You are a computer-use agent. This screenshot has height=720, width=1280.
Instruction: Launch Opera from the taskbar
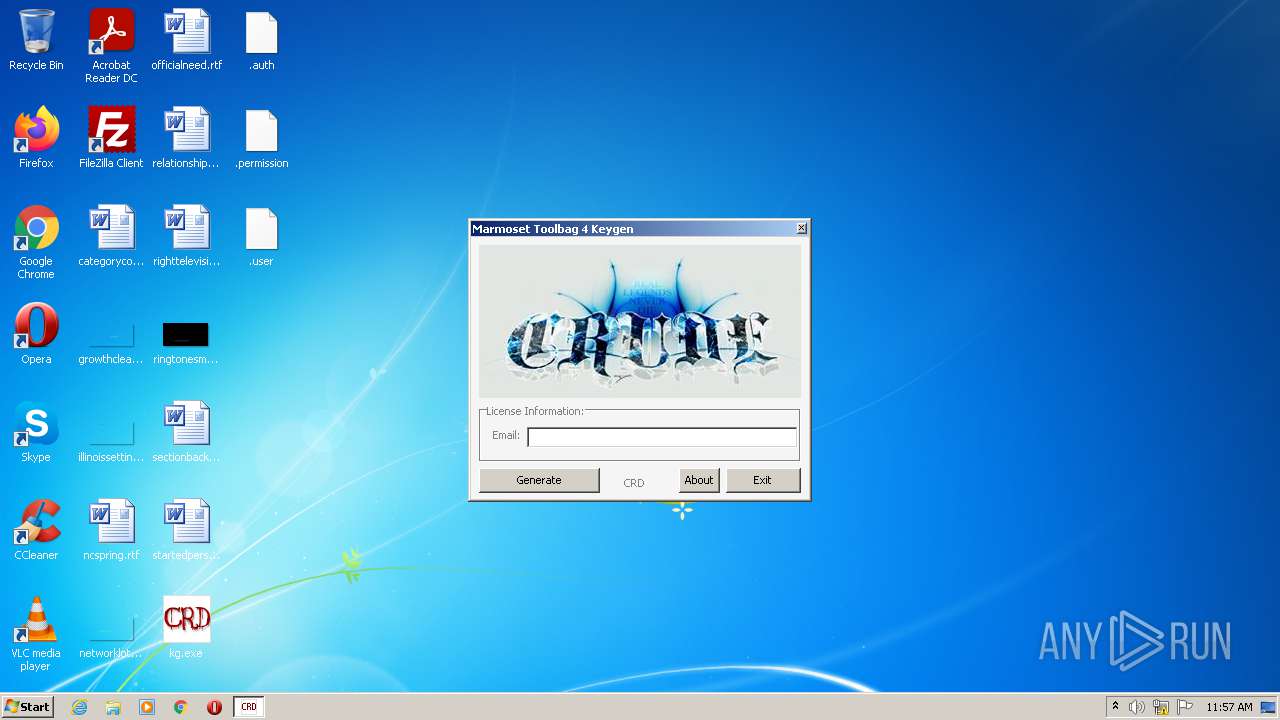214,707
